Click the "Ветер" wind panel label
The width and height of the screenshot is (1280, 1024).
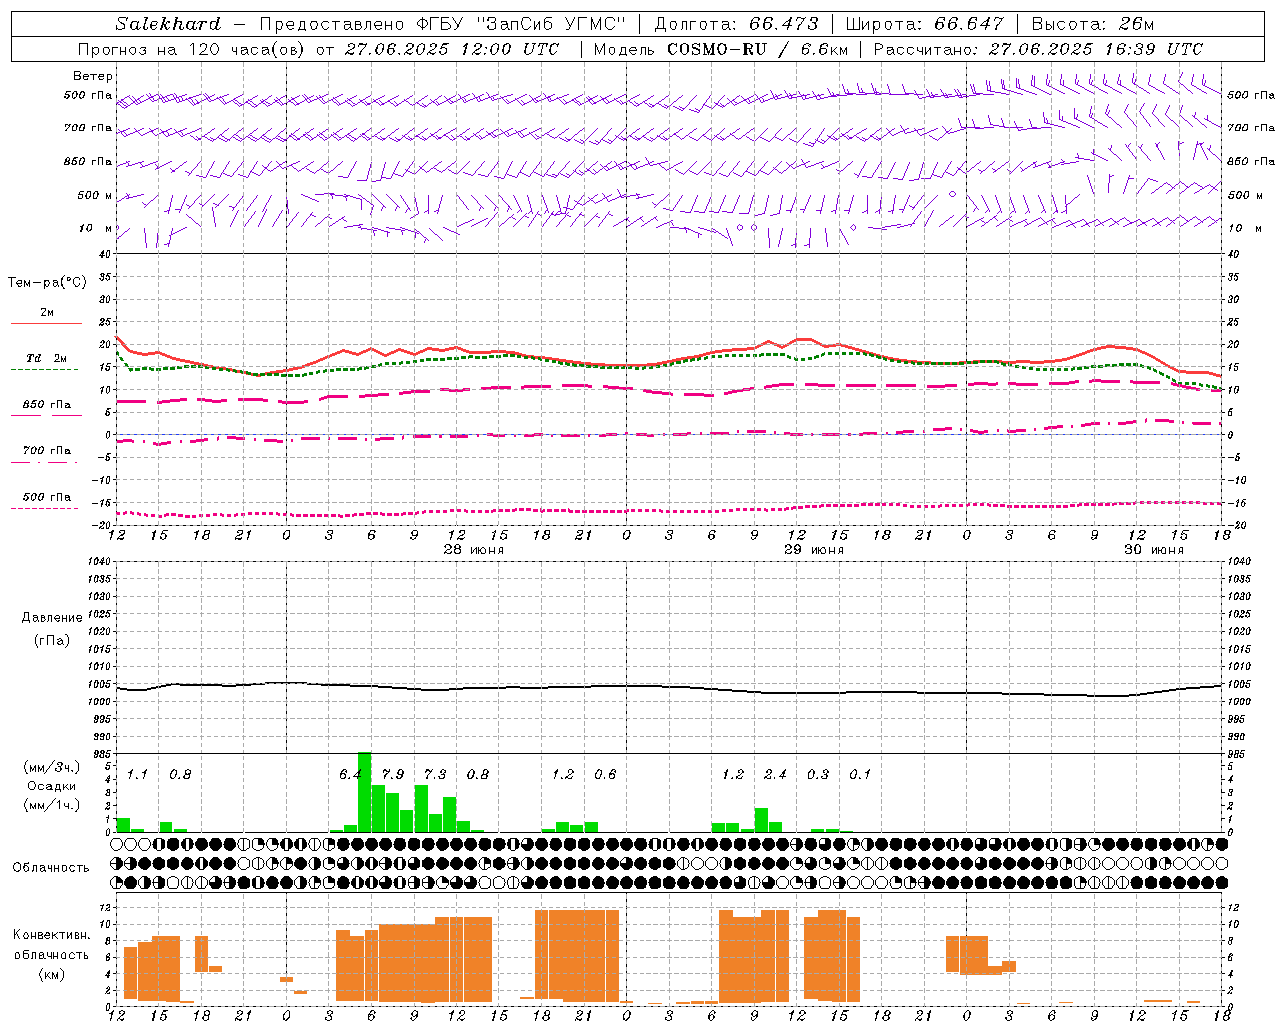point(93,76)
